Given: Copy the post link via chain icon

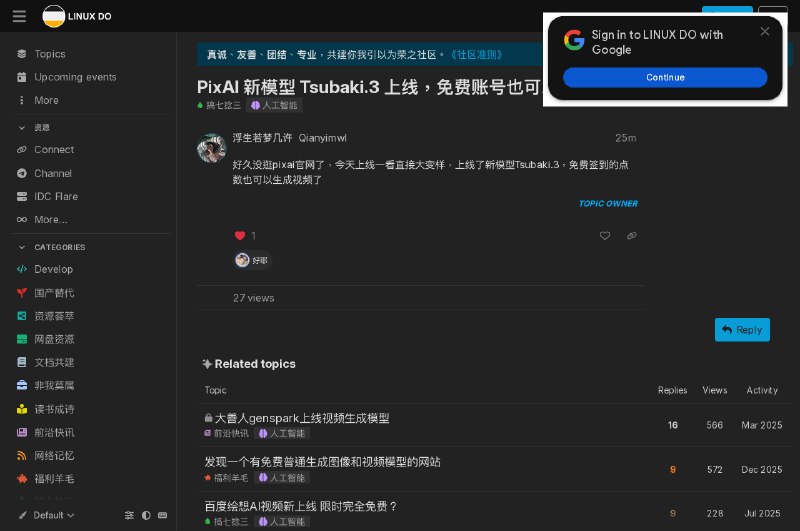Looking at the screenshot, I should coord(632,236).
